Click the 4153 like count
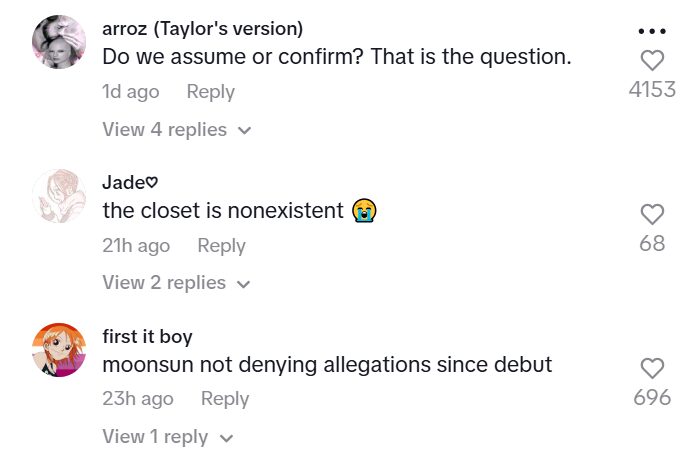Screen dimensions: 700x464 (x=652, y=90)
